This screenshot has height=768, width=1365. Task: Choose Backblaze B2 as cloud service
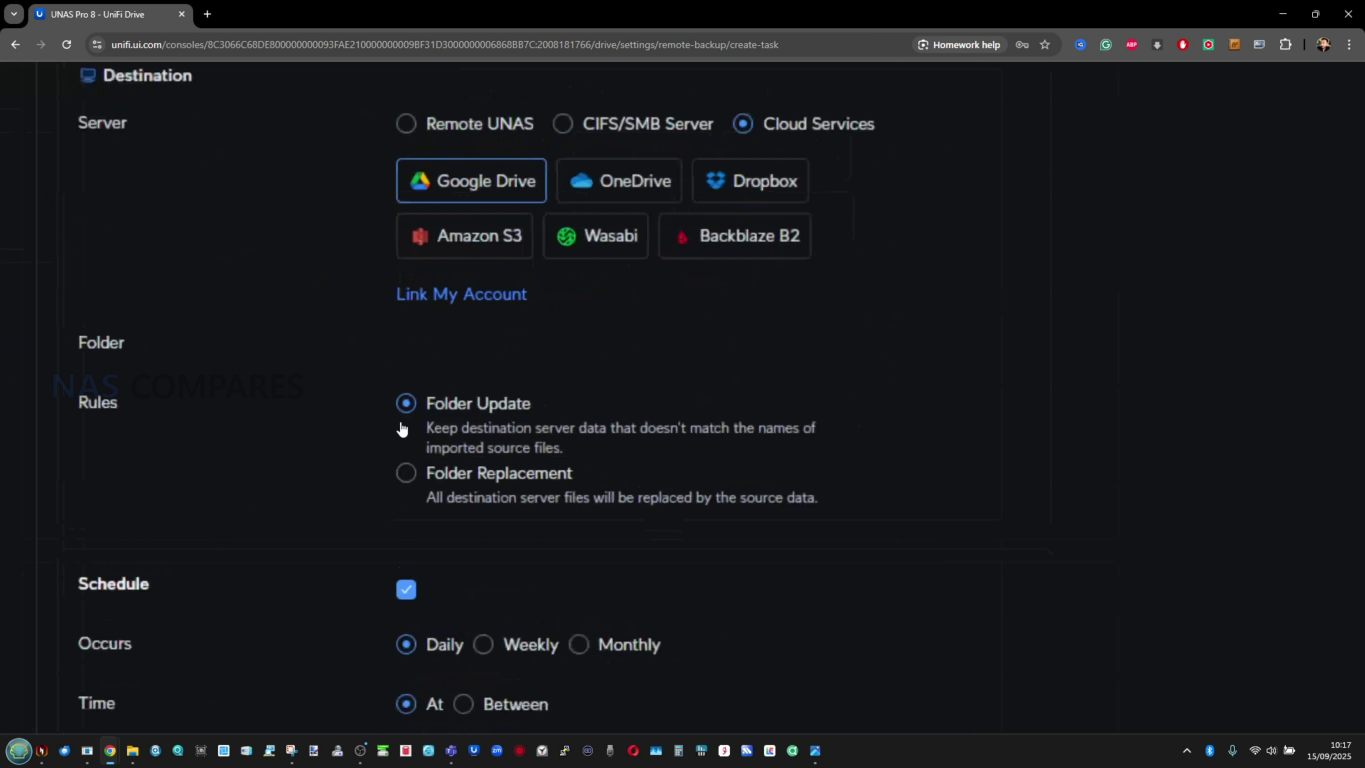coord(734,236)
